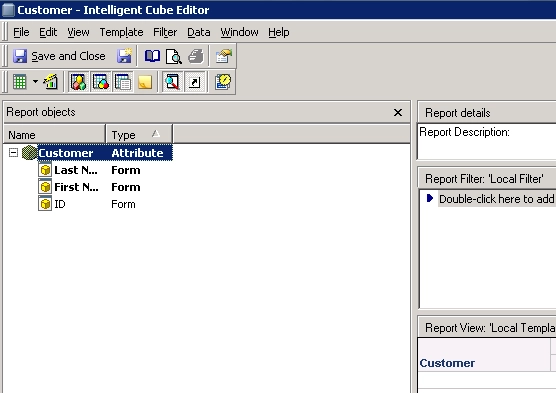This screenshot has width=556, height=393.
Task: Toggle the Report Objects pane icon
Action: (78, 82)
